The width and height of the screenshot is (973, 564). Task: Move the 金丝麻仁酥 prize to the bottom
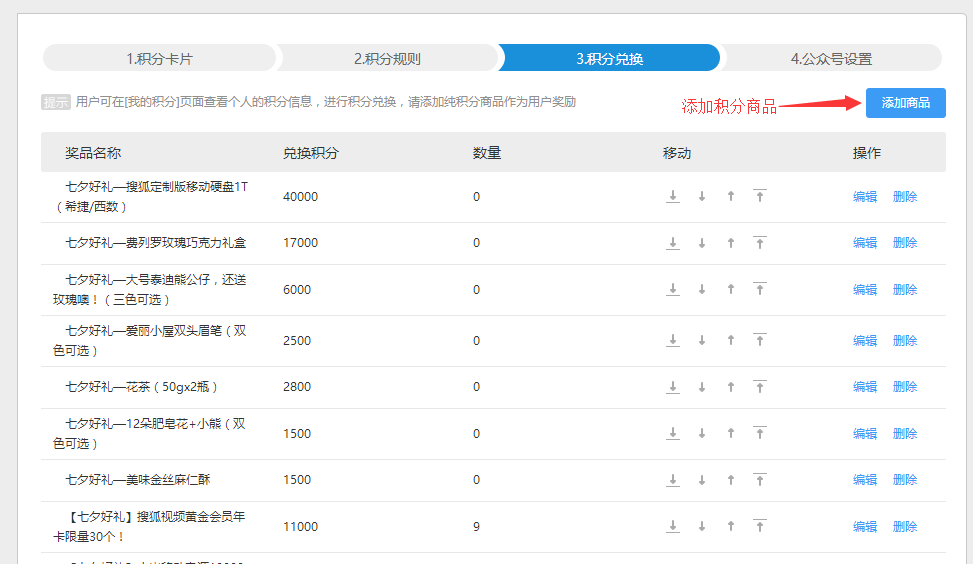click(x=673, y=480)
